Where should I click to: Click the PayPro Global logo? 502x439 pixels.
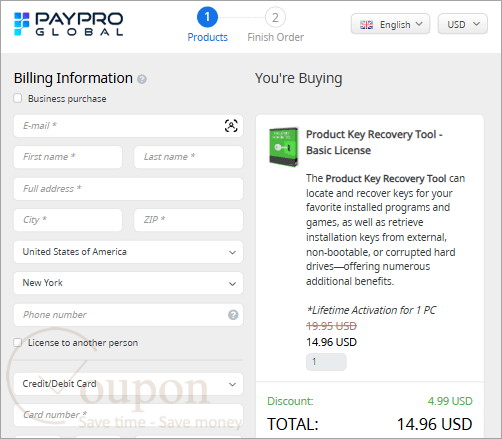pyautogui.click(x=68, y=24)
